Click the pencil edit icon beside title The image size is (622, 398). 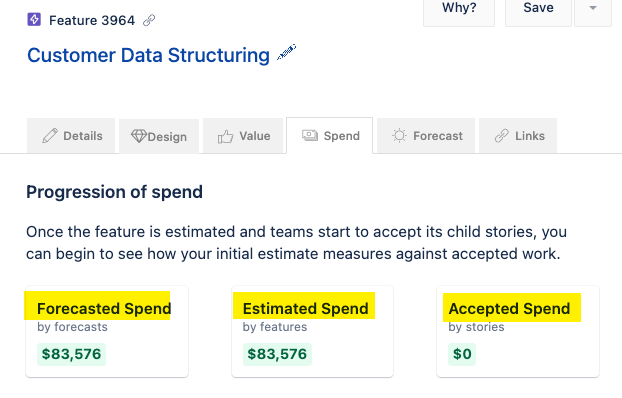pyautogui.click(x=286, y=53)
